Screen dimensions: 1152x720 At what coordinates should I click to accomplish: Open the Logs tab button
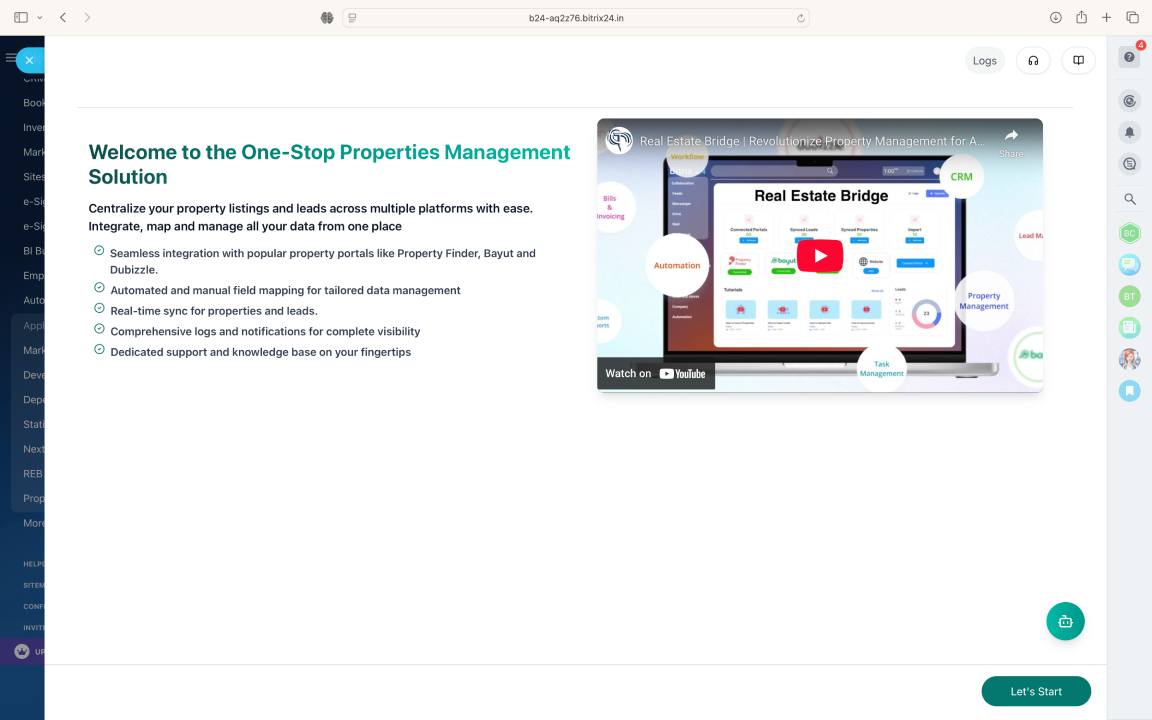click(984, 60)
